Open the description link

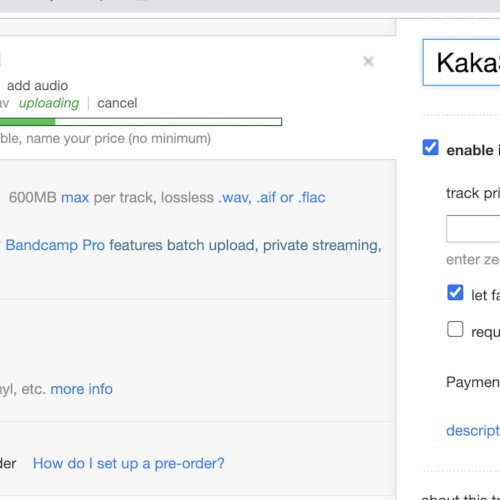tap(473, 430)
